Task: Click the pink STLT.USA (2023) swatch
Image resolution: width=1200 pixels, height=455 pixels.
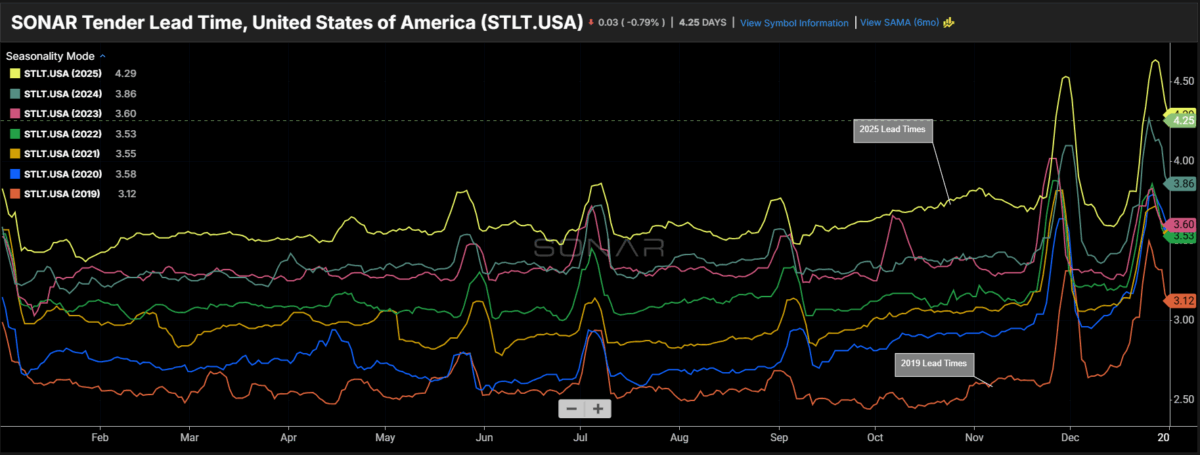Action: (x=15, y=114)
